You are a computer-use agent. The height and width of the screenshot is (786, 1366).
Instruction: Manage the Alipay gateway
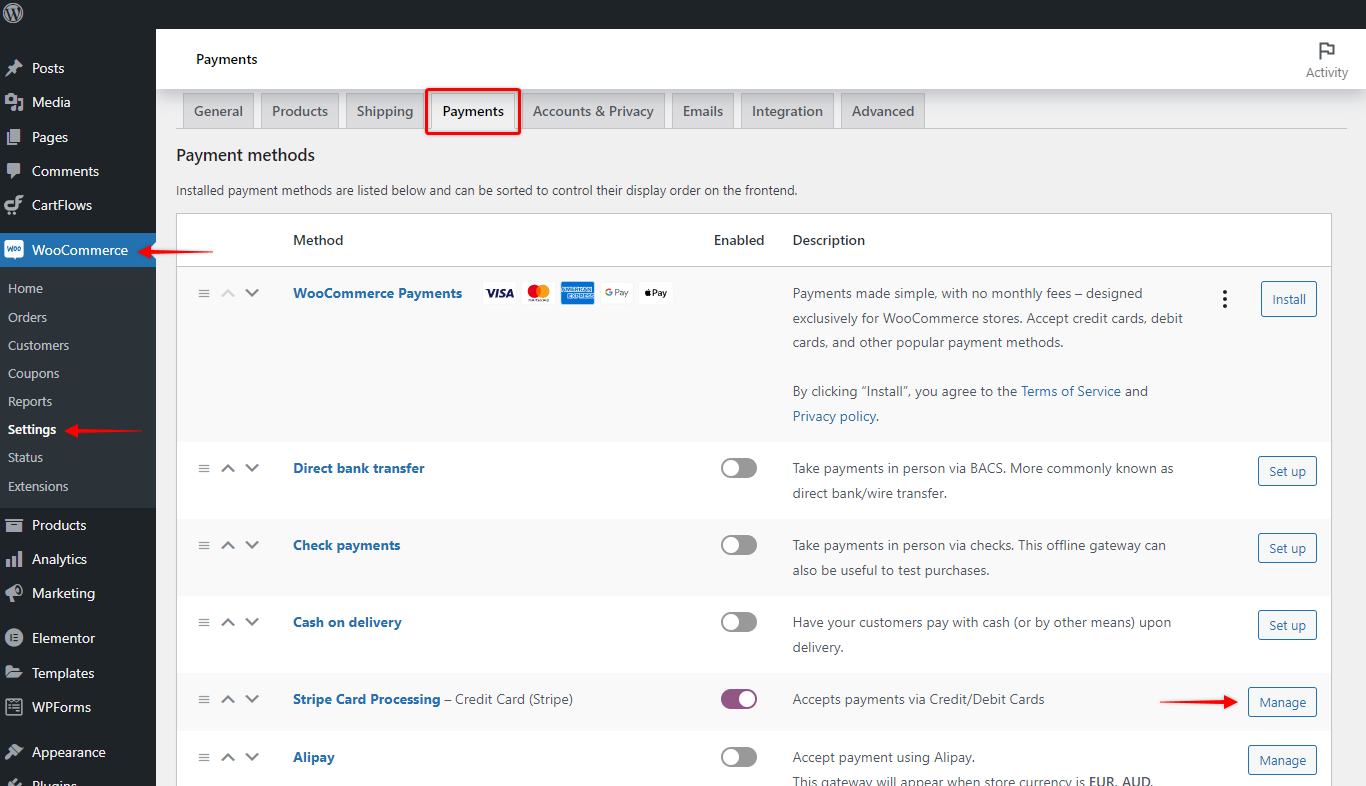[1282, 760]
